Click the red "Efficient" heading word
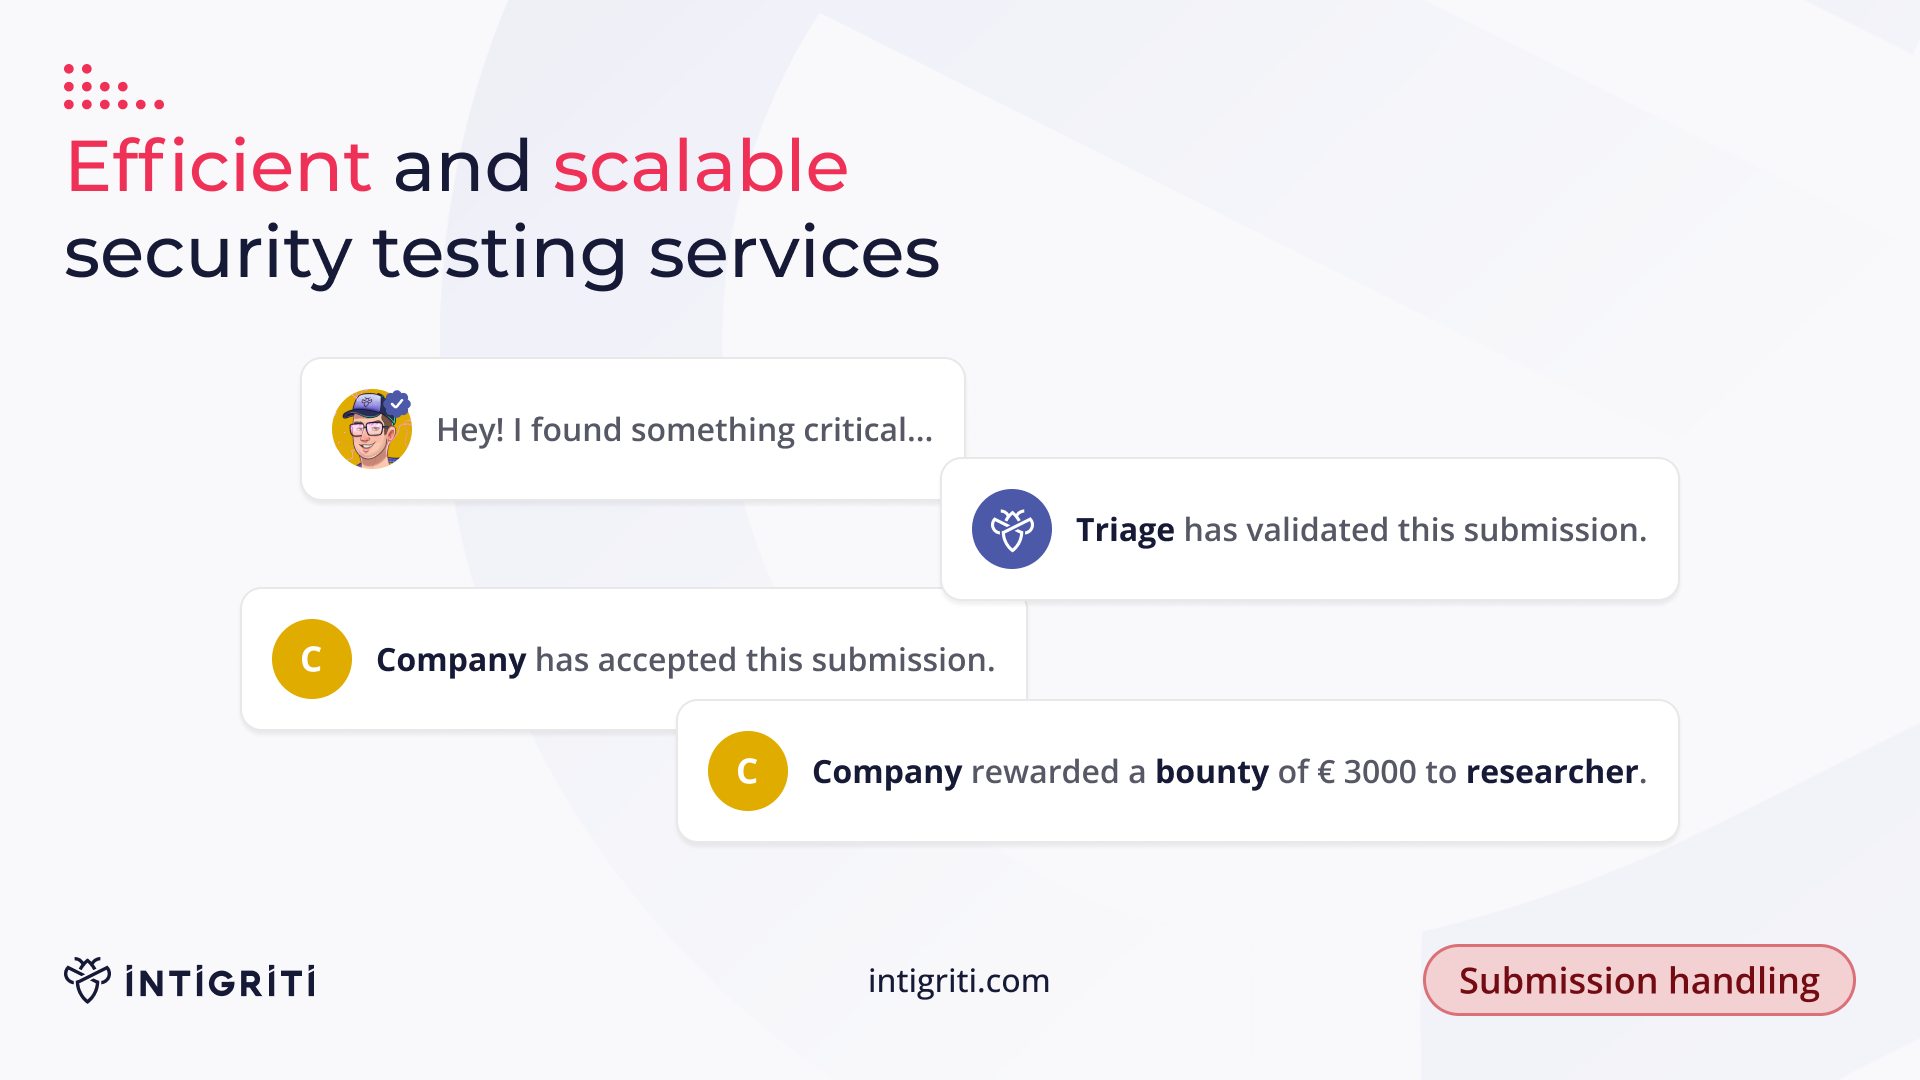This screenshot has height=1080, width=1920. (218, 166)
